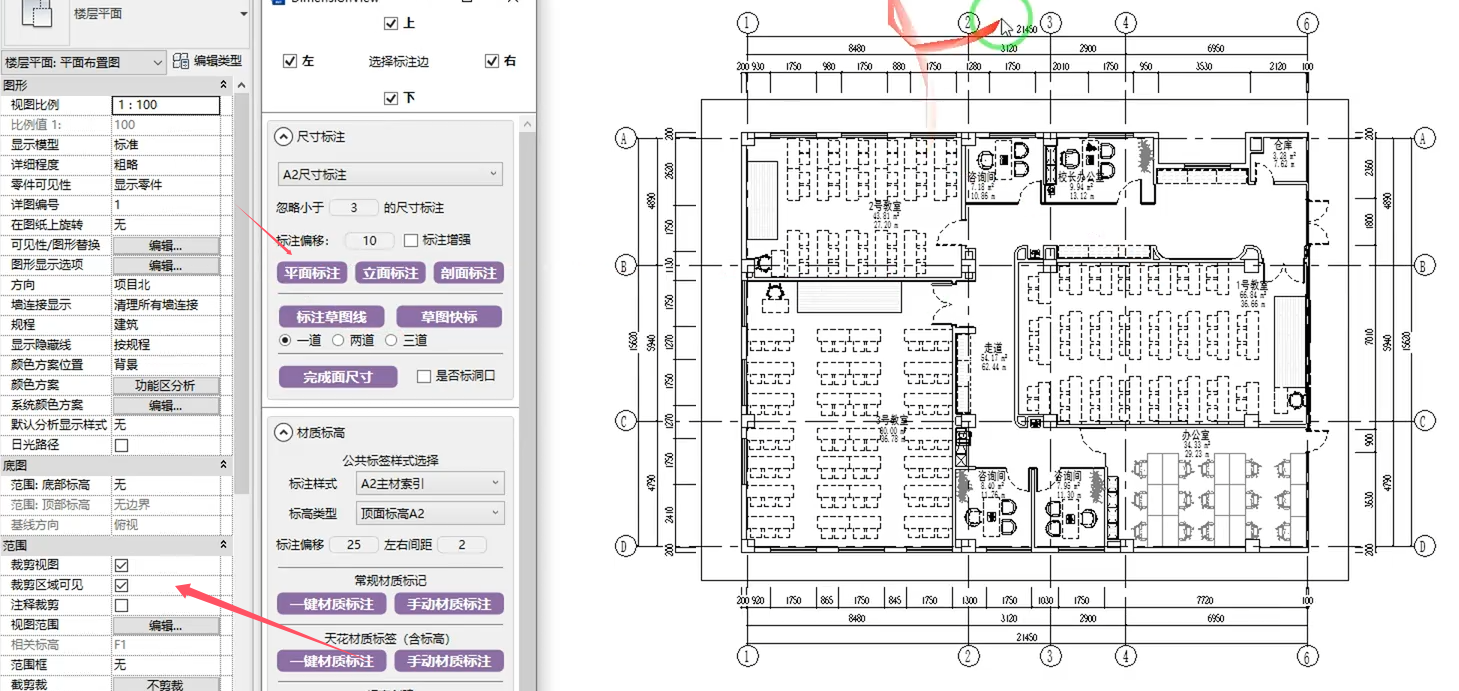
Task: Enable the 标注增强 checkbox
Action: pyautogui.click(x=410, y=240)
